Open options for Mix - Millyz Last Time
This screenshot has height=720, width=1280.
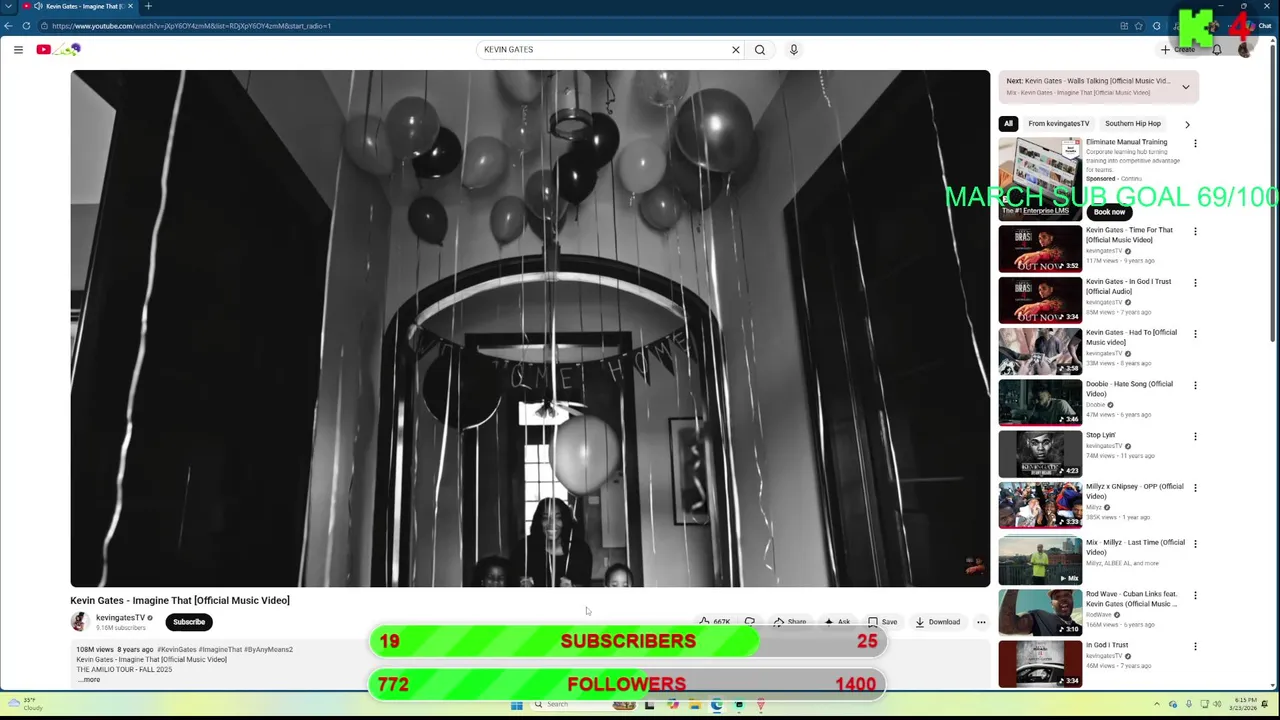point(1195,544)
